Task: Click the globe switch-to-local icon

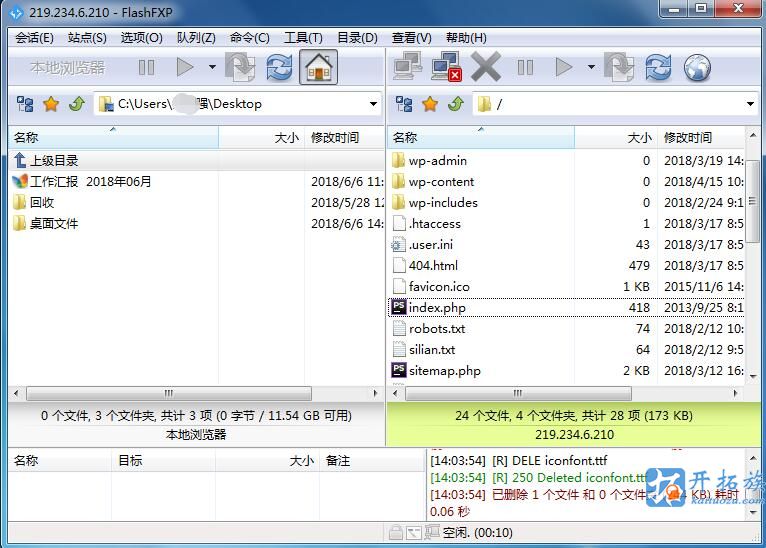Action: pos(697,67)
